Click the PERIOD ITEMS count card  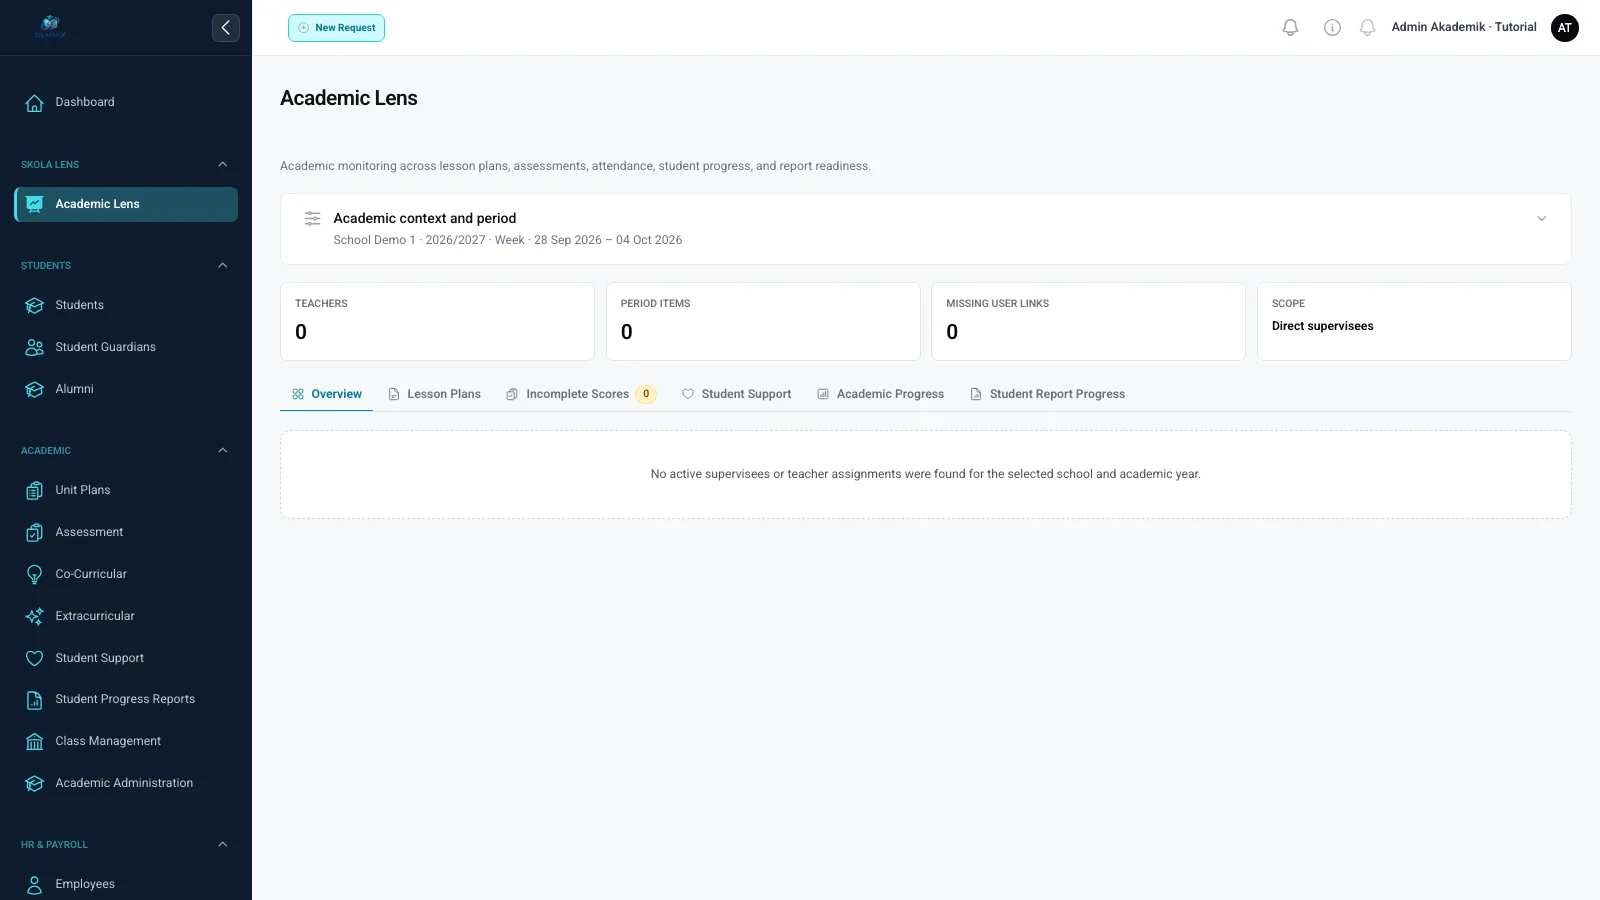click(x=763, y=321)
